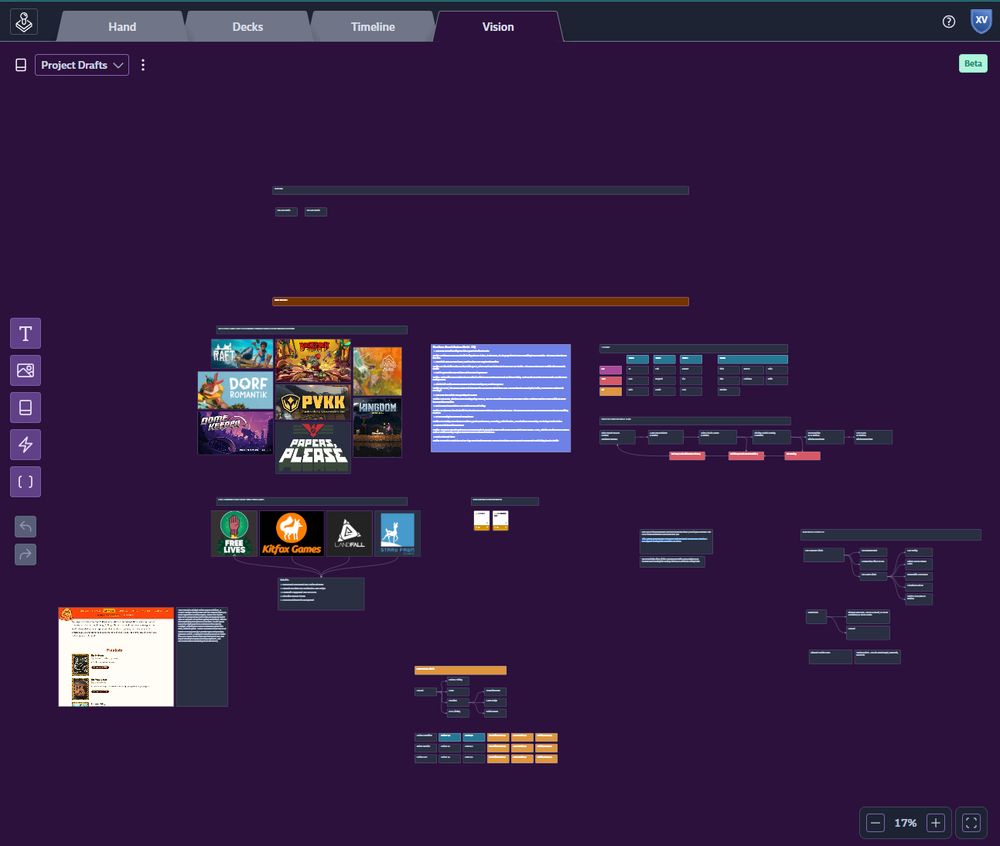
Task: Open the help question mark icon
Action: point(949,22)
